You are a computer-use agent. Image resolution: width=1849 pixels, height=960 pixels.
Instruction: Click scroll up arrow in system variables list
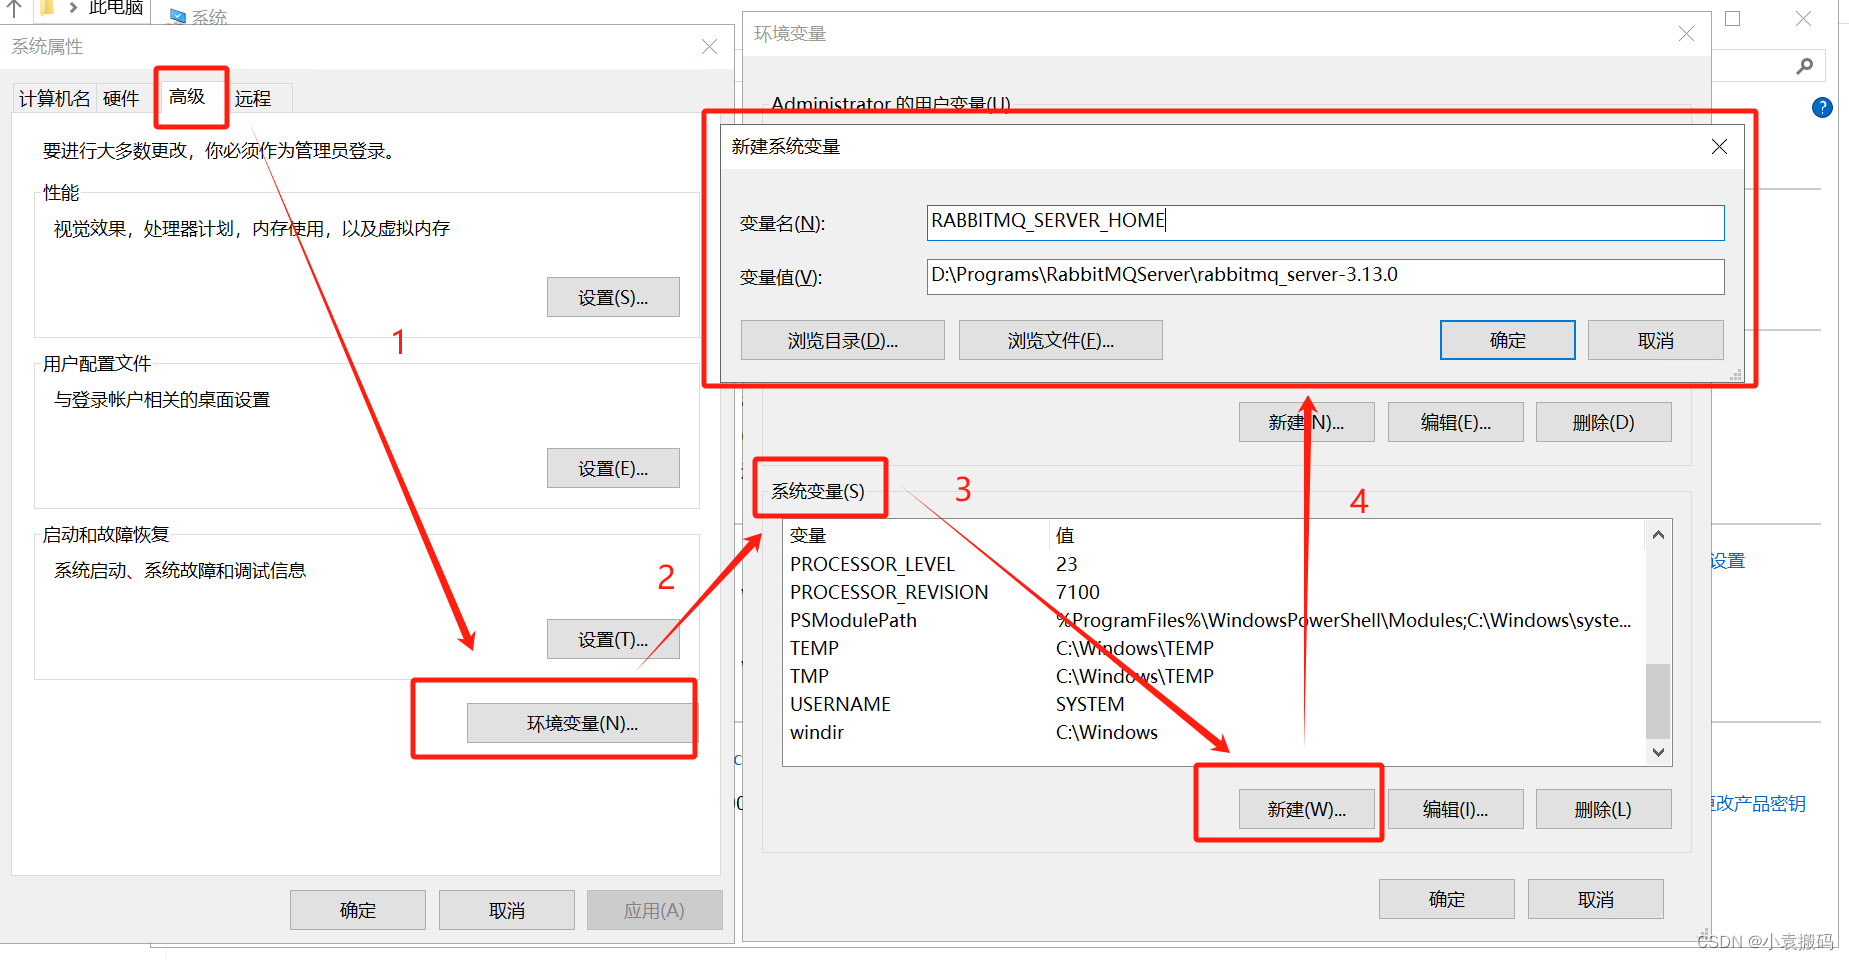click(x=1658, y=534)
